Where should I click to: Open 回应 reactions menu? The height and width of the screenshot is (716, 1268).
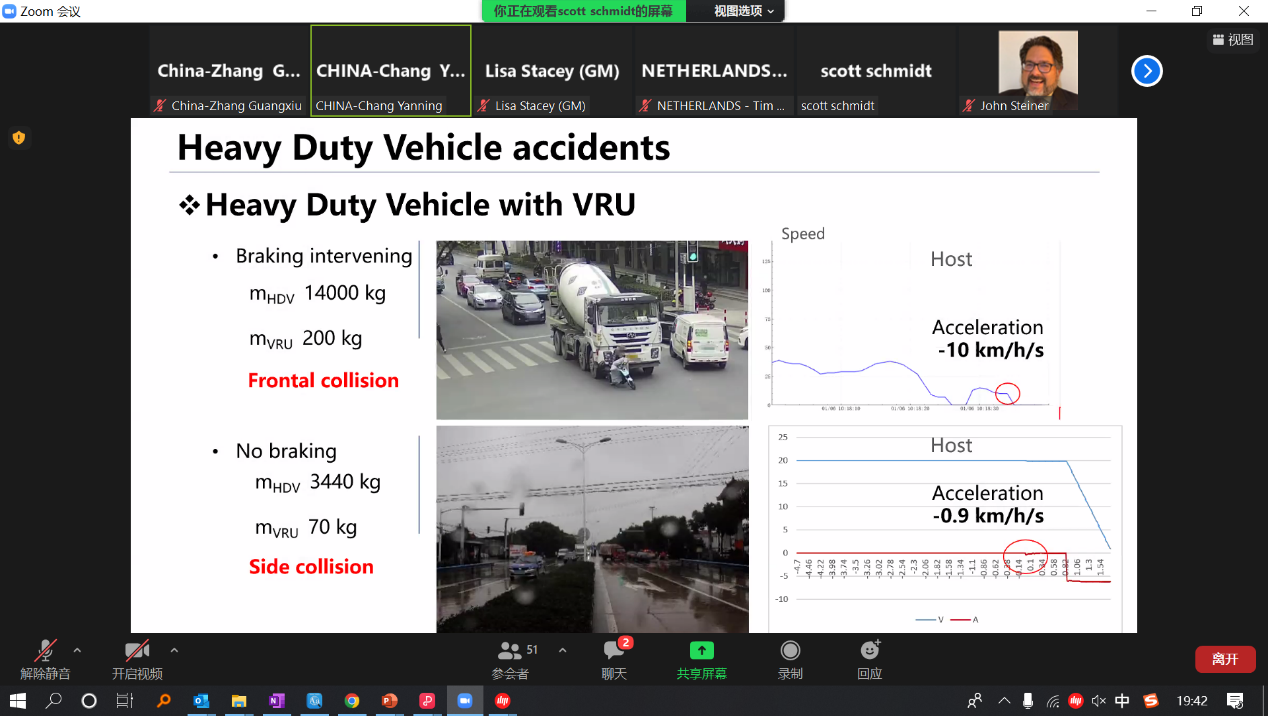tap(869, 658)
